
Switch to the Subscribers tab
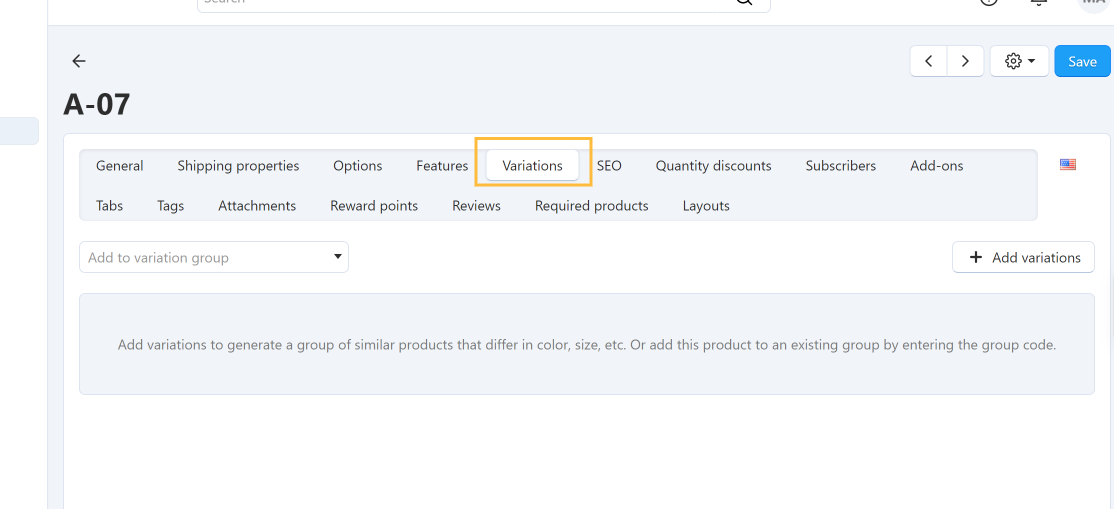(840, 166)
